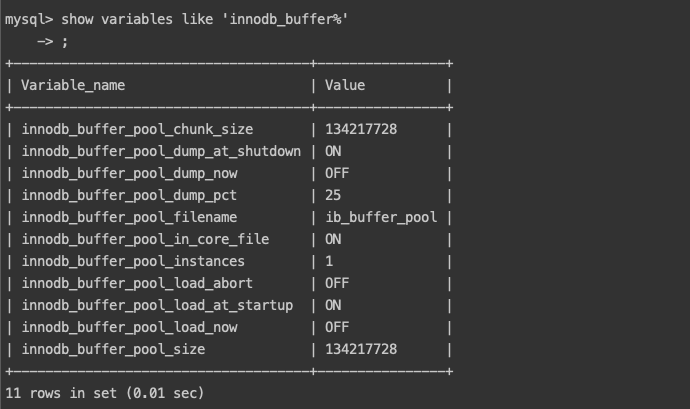The width and height of the screenshot is (690, 409).
Task: Click the buffer_pool_size value 134217728
Action: pyautogui.click(x=361, y=349)
